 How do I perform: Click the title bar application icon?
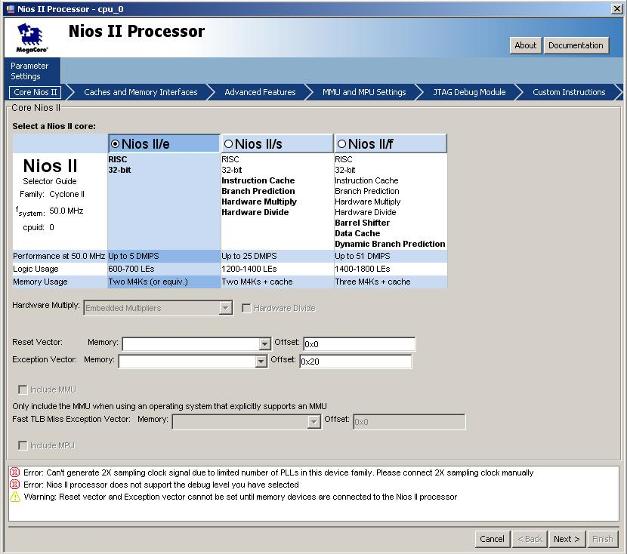(10, 8)
